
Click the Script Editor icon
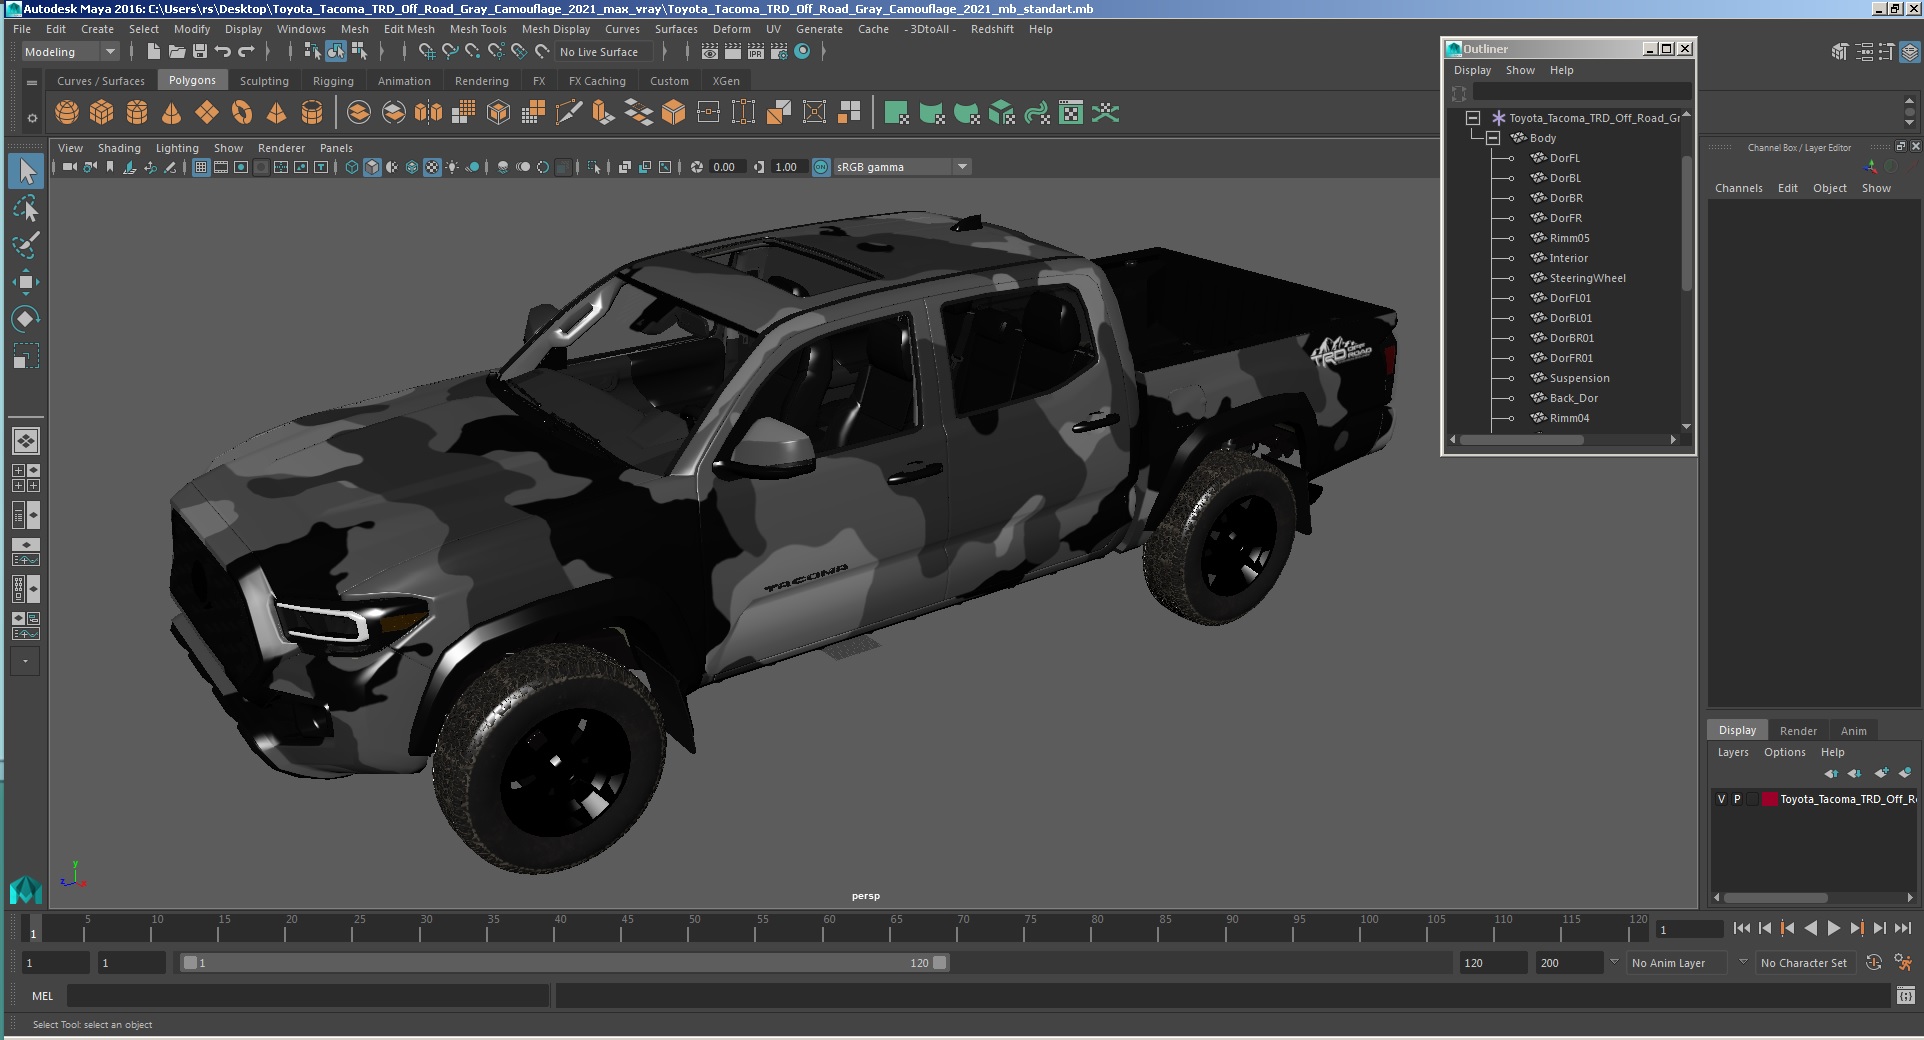click(1905, 995)
